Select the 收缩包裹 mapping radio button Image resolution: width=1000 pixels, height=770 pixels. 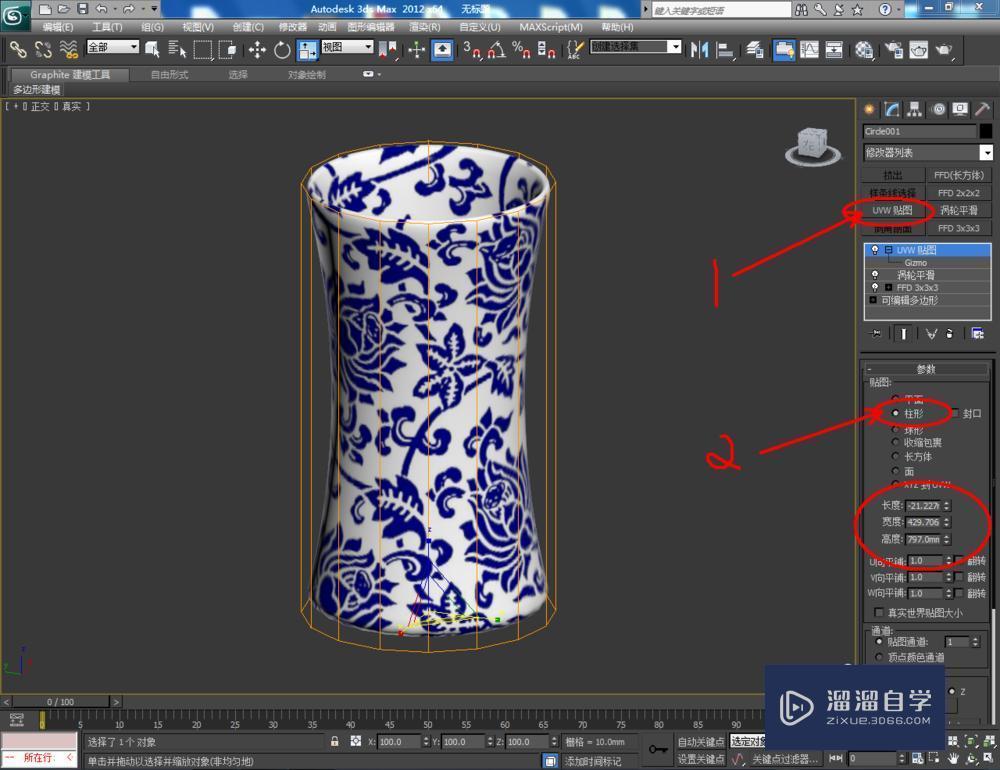pyautogui.click(x=895, y=442)
